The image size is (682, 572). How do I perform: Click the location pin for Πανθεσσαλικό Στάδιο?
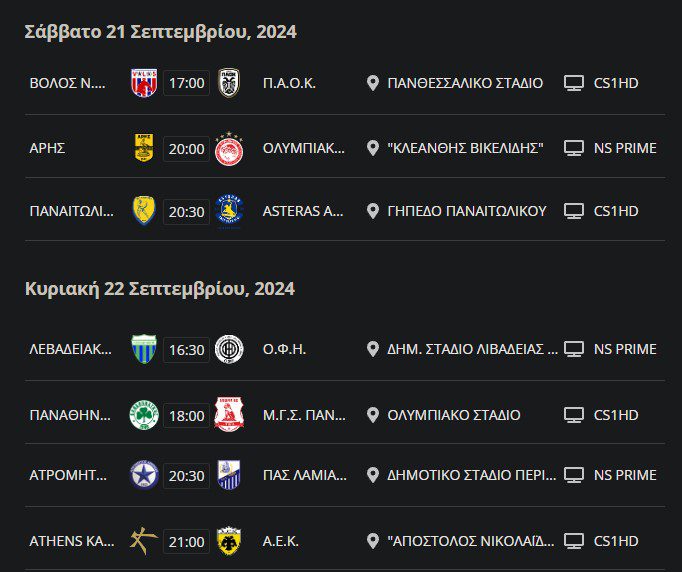coord(373,83)
